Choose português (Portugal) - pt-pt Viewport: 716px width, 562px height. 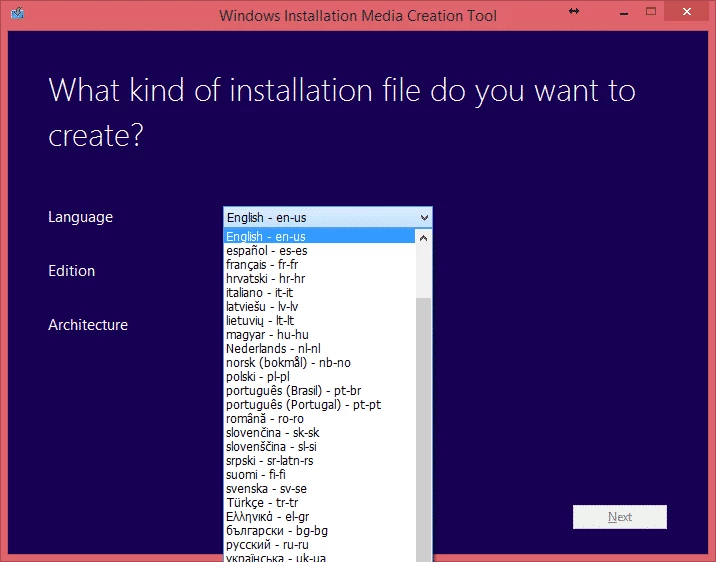pos(303,404)
